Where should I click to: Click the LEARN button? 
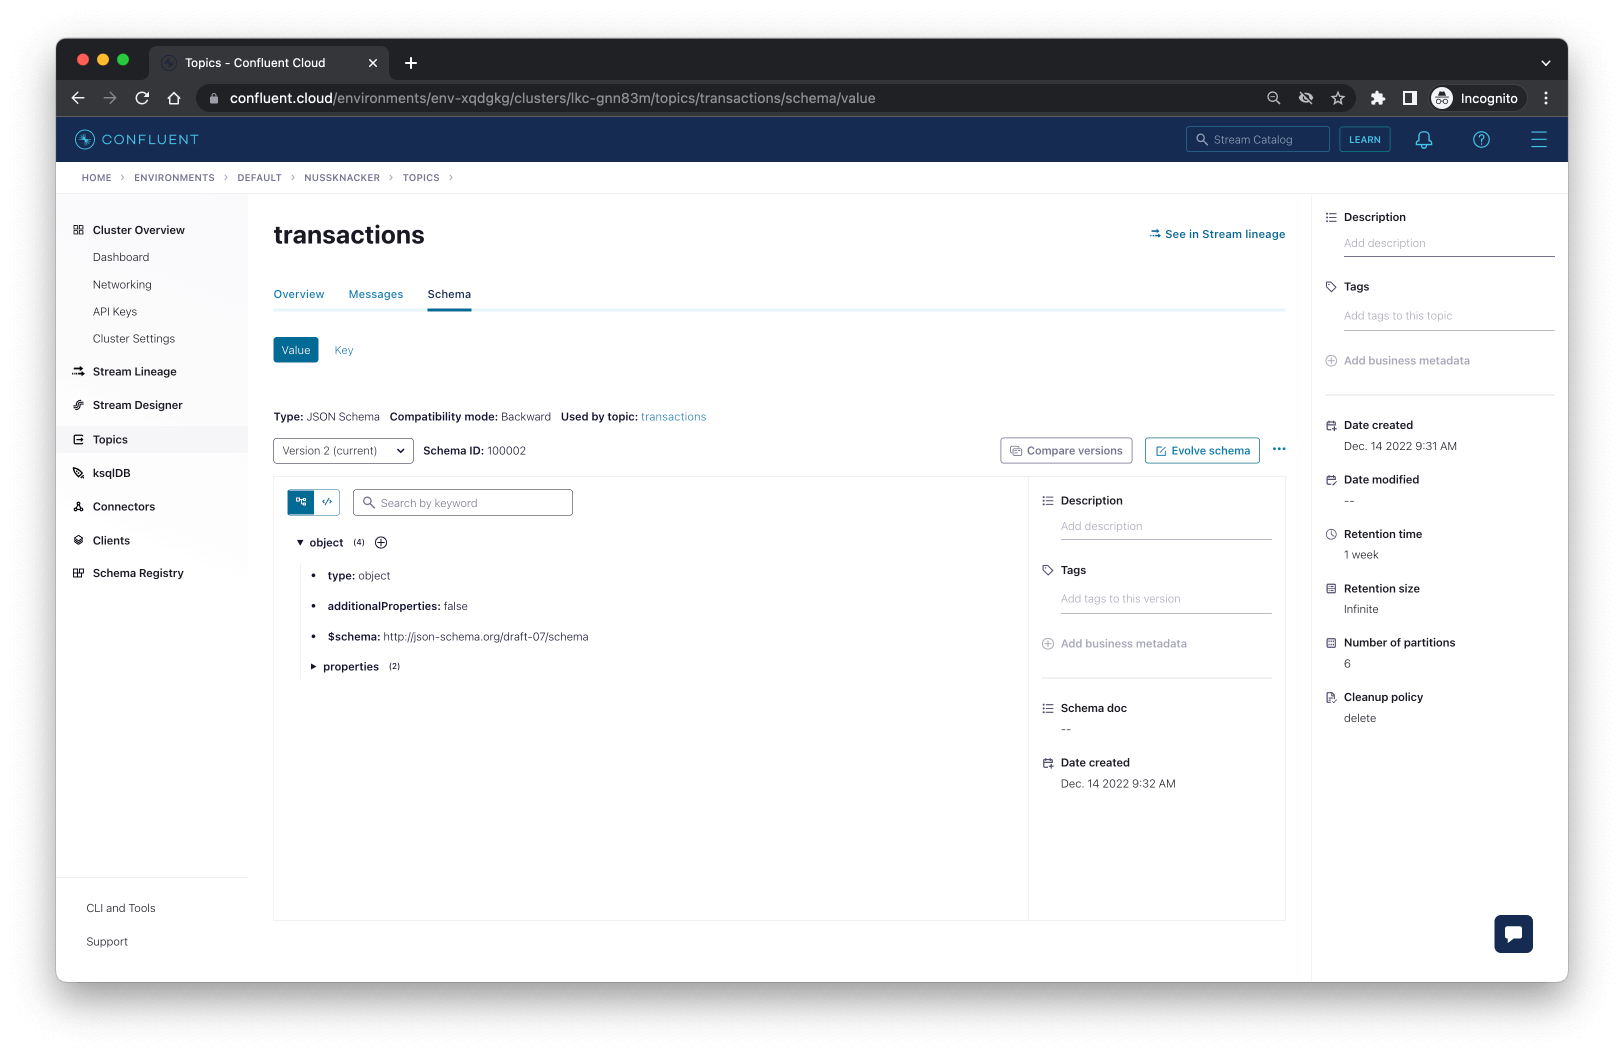click(1364, 140)
